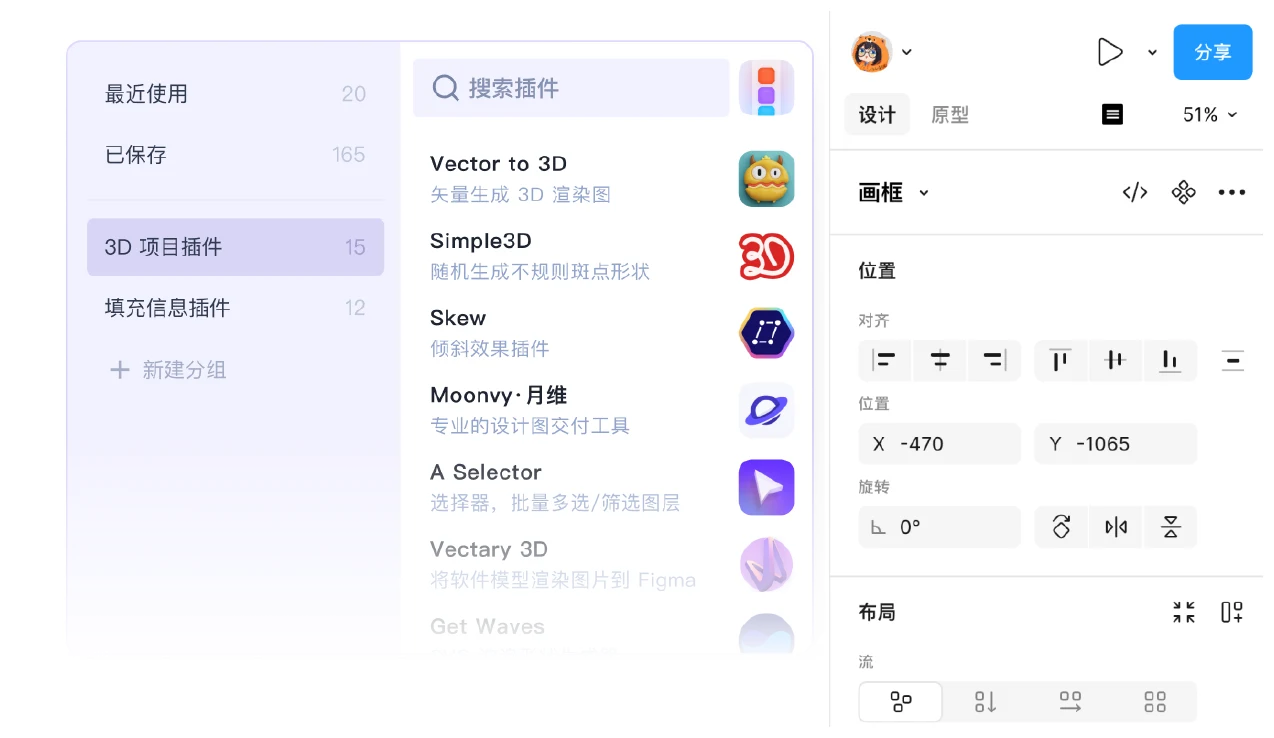Click the create component icon
The image size is (1274, 738).
[x=1183, y=193]
